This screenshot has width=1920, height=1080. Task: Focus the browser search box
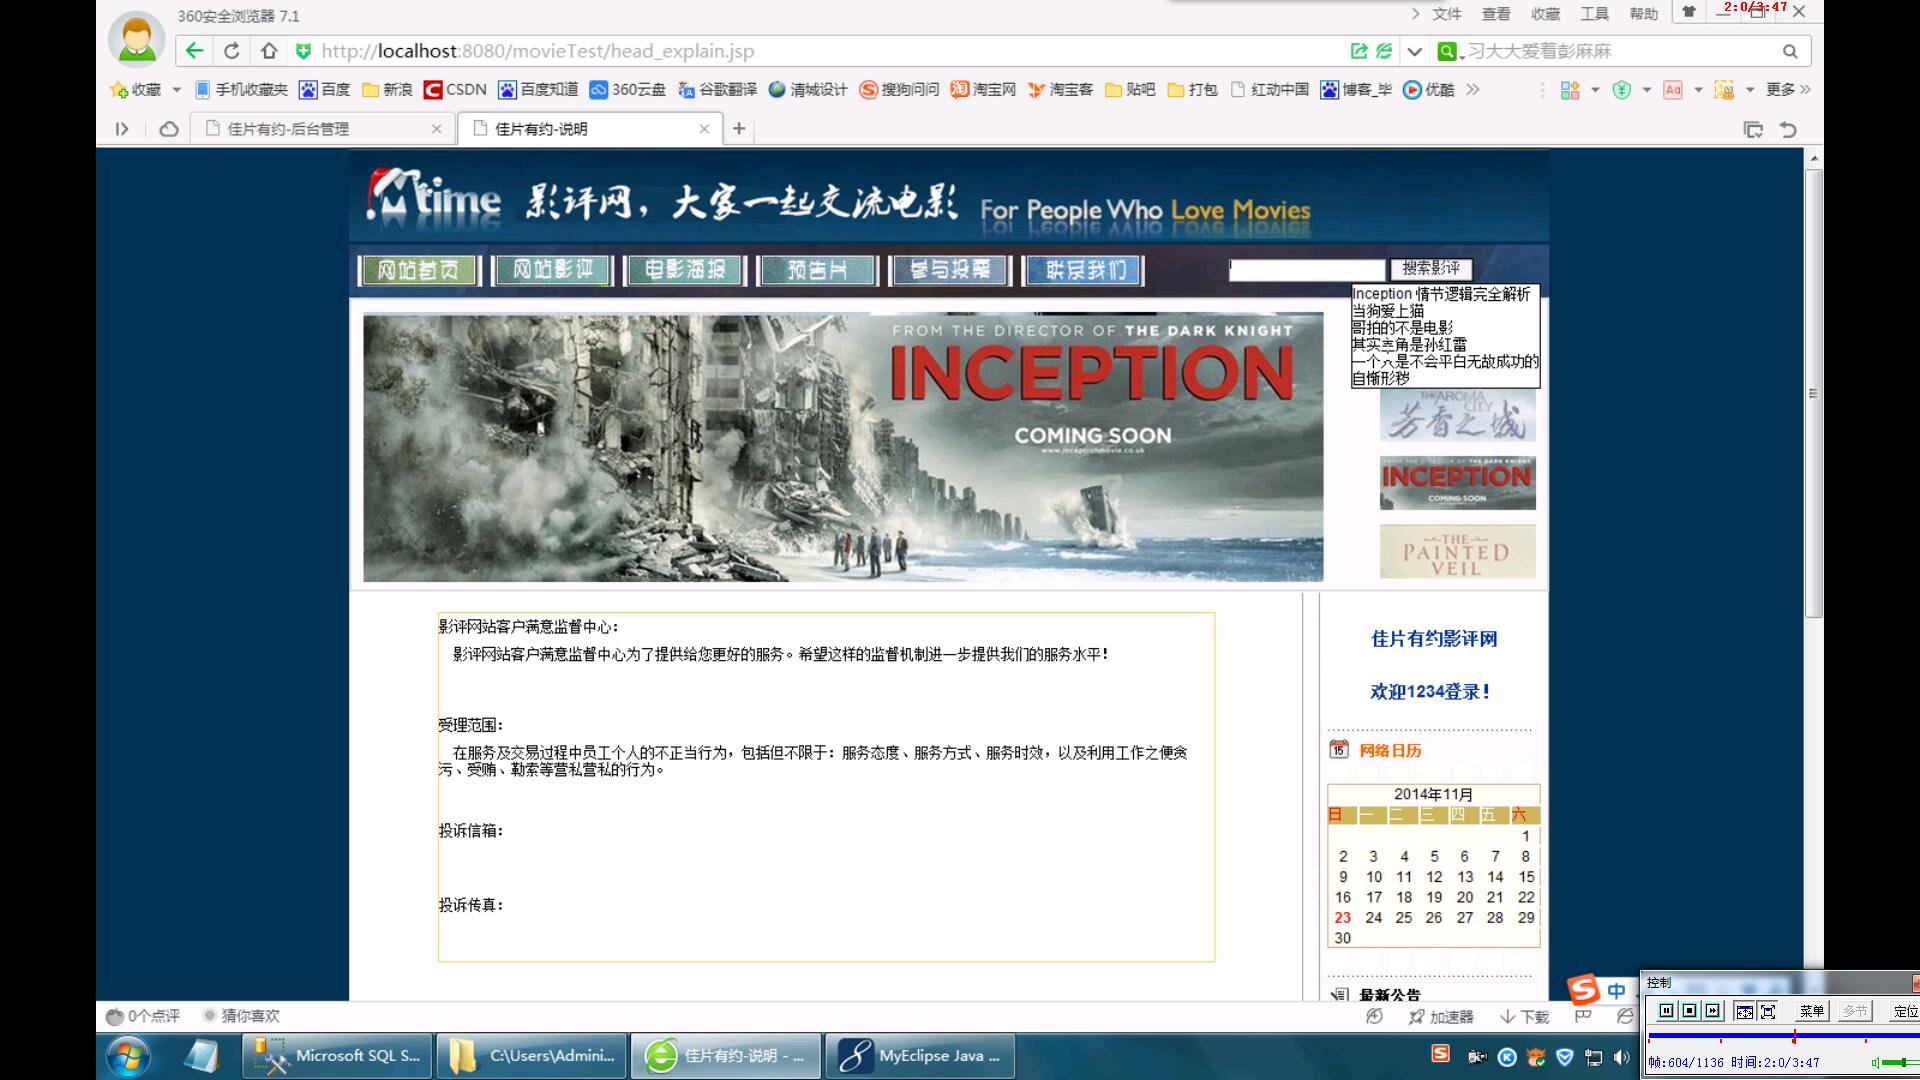[x=1620, y=51]
